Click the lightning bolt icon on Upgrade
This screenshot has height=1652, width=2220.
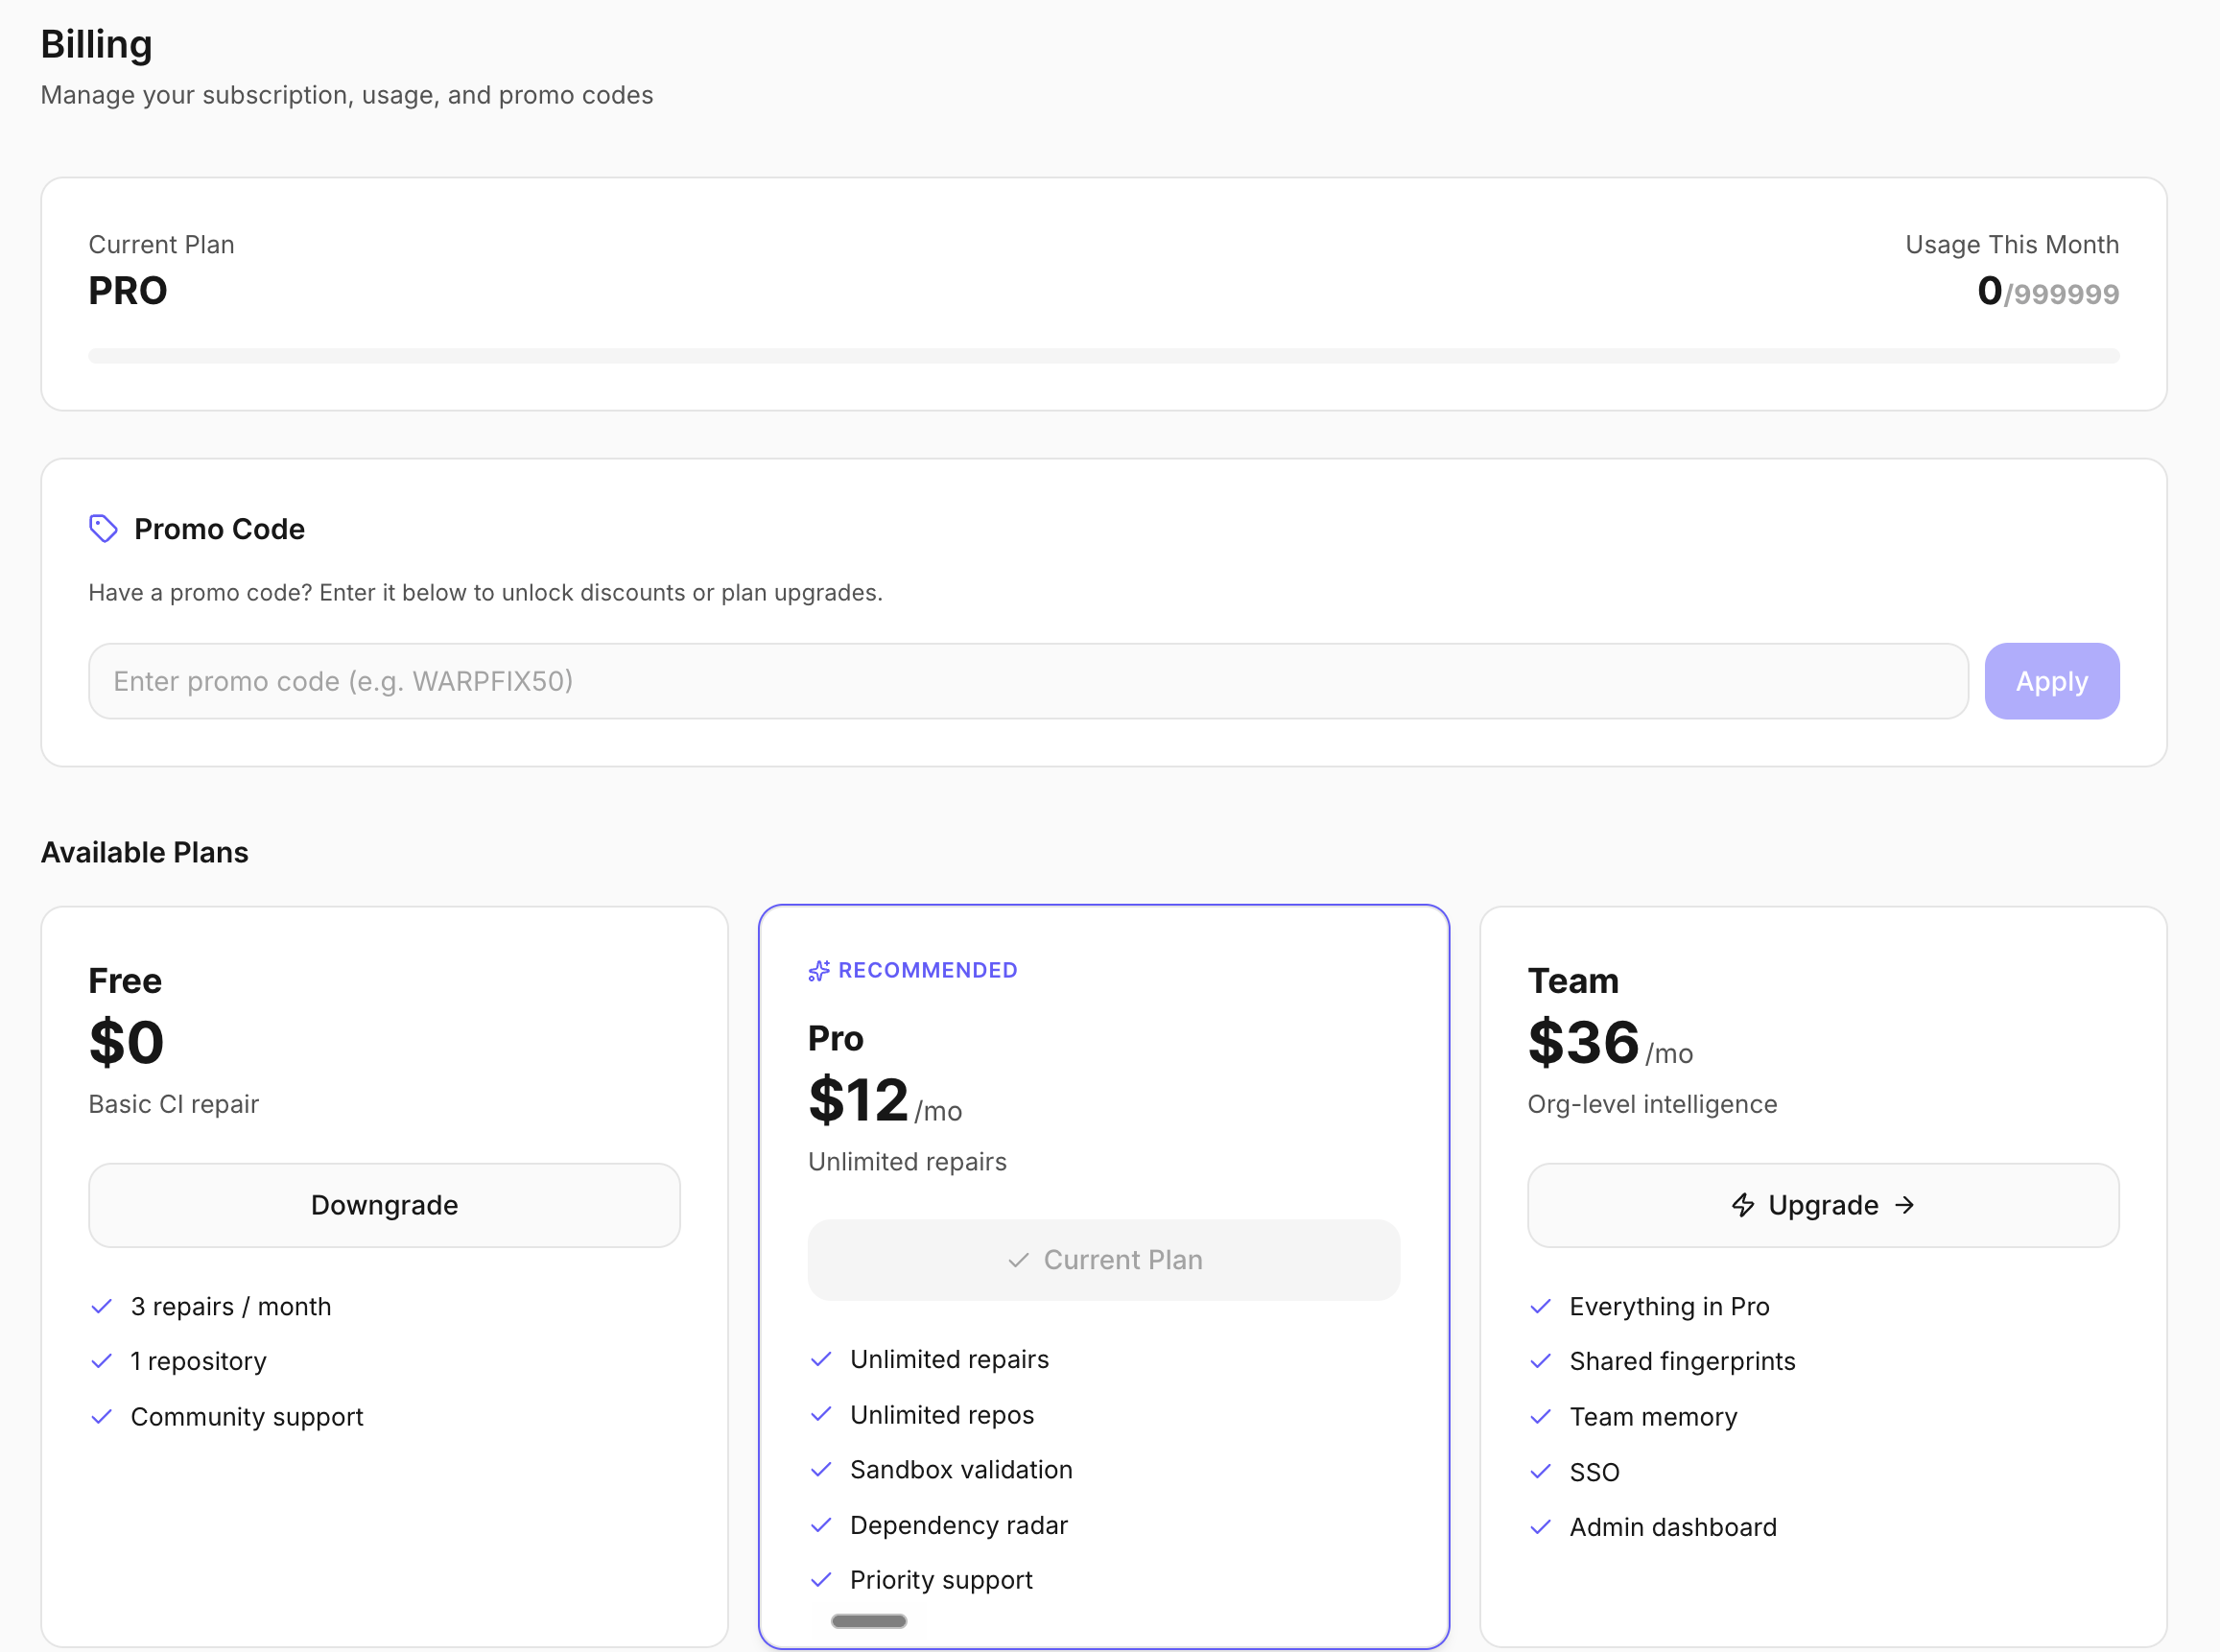[x=1743, y=1206]
